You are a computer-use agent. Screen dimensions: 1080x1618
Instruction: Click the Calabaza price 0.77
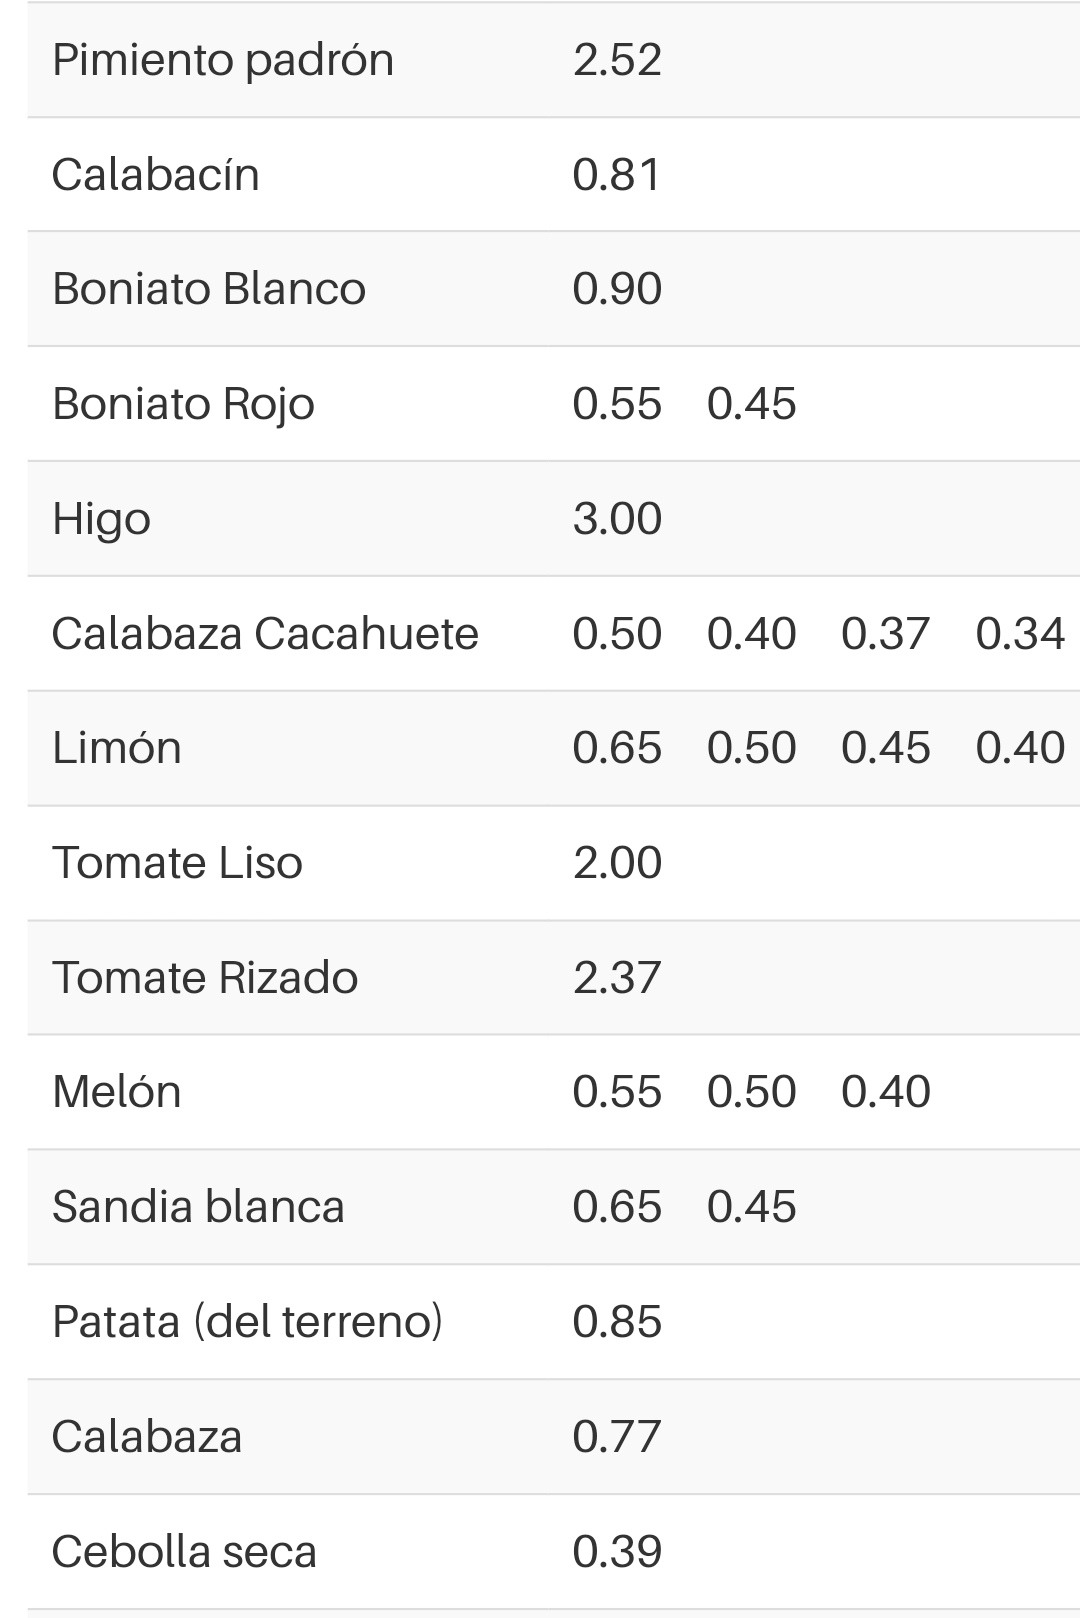[617, 1437]
